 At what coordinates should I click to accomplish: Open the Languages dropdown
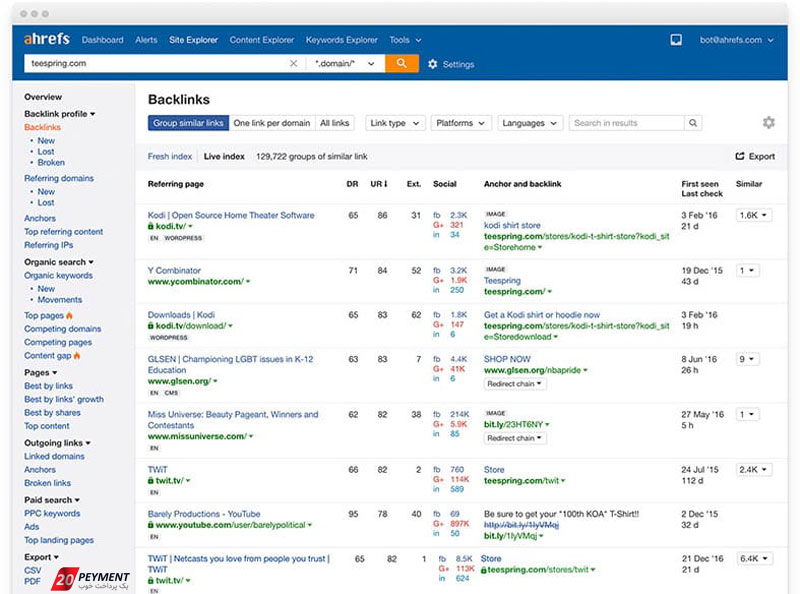[530, 123]
